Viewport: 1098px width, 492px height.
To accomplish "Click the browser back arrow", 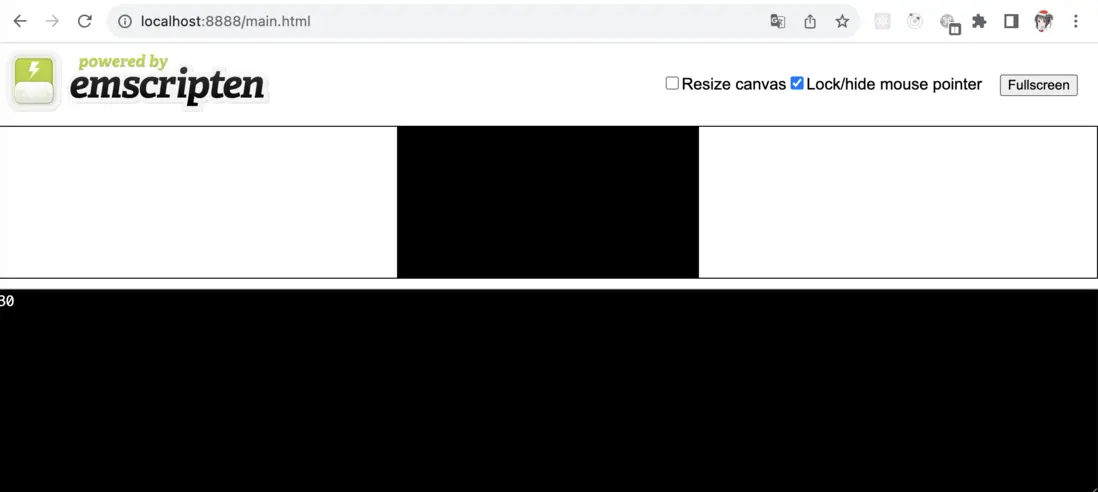I will coord(20,21).
